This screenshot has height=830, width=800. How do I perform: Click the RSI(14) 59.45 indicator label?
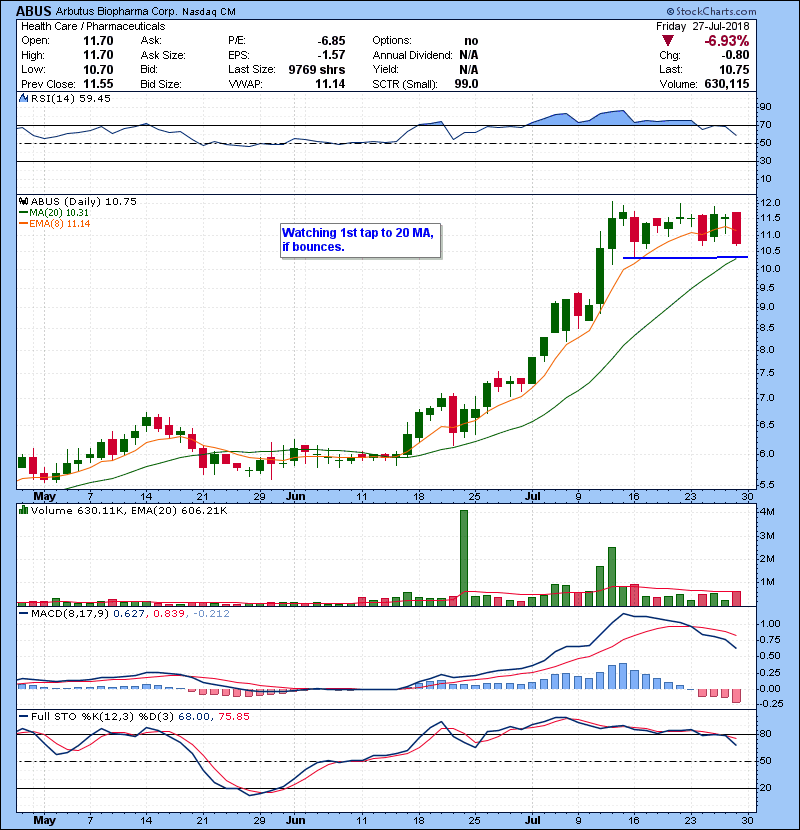(x=70, y=98)
